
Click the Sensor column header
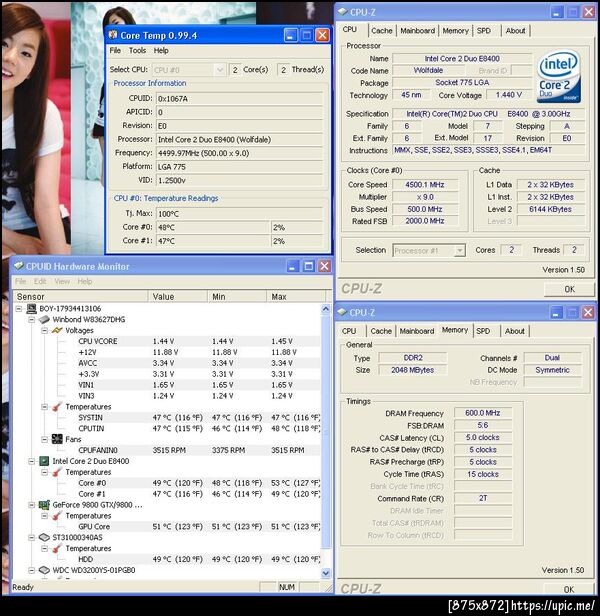click(81, 297)
